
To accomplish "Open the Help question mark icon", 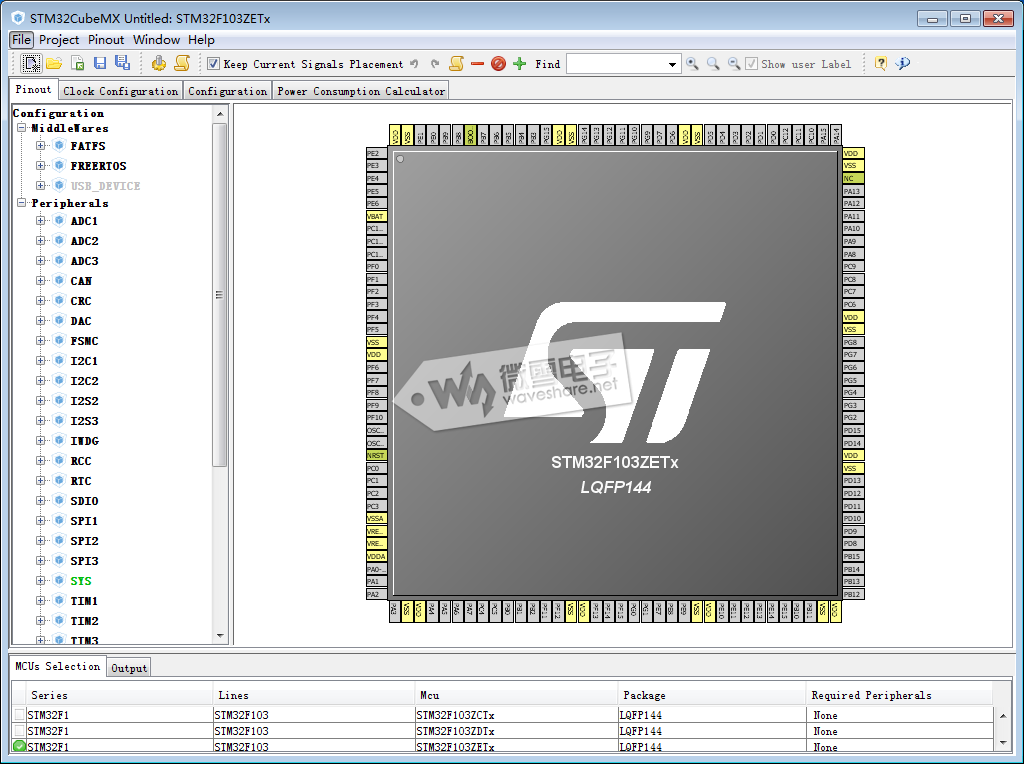I will click(x=881, y=63).
